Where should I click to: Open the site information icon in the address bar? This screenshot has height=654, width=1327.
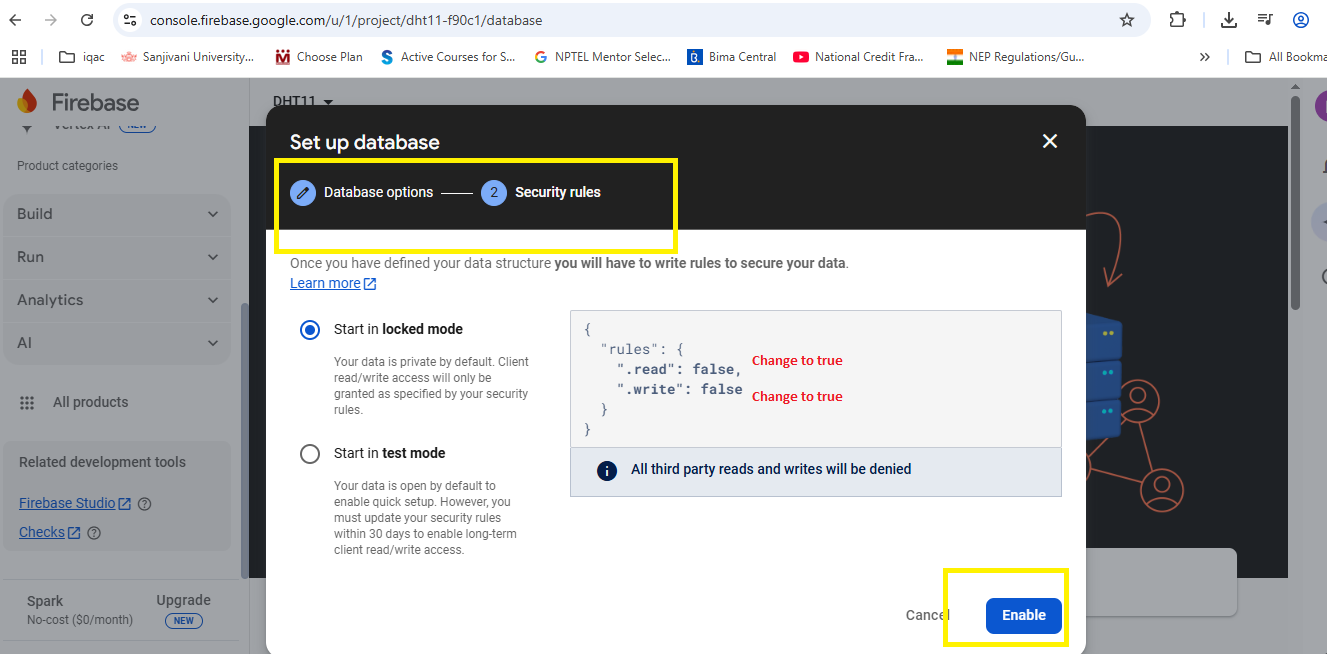[x=129, y=20]
